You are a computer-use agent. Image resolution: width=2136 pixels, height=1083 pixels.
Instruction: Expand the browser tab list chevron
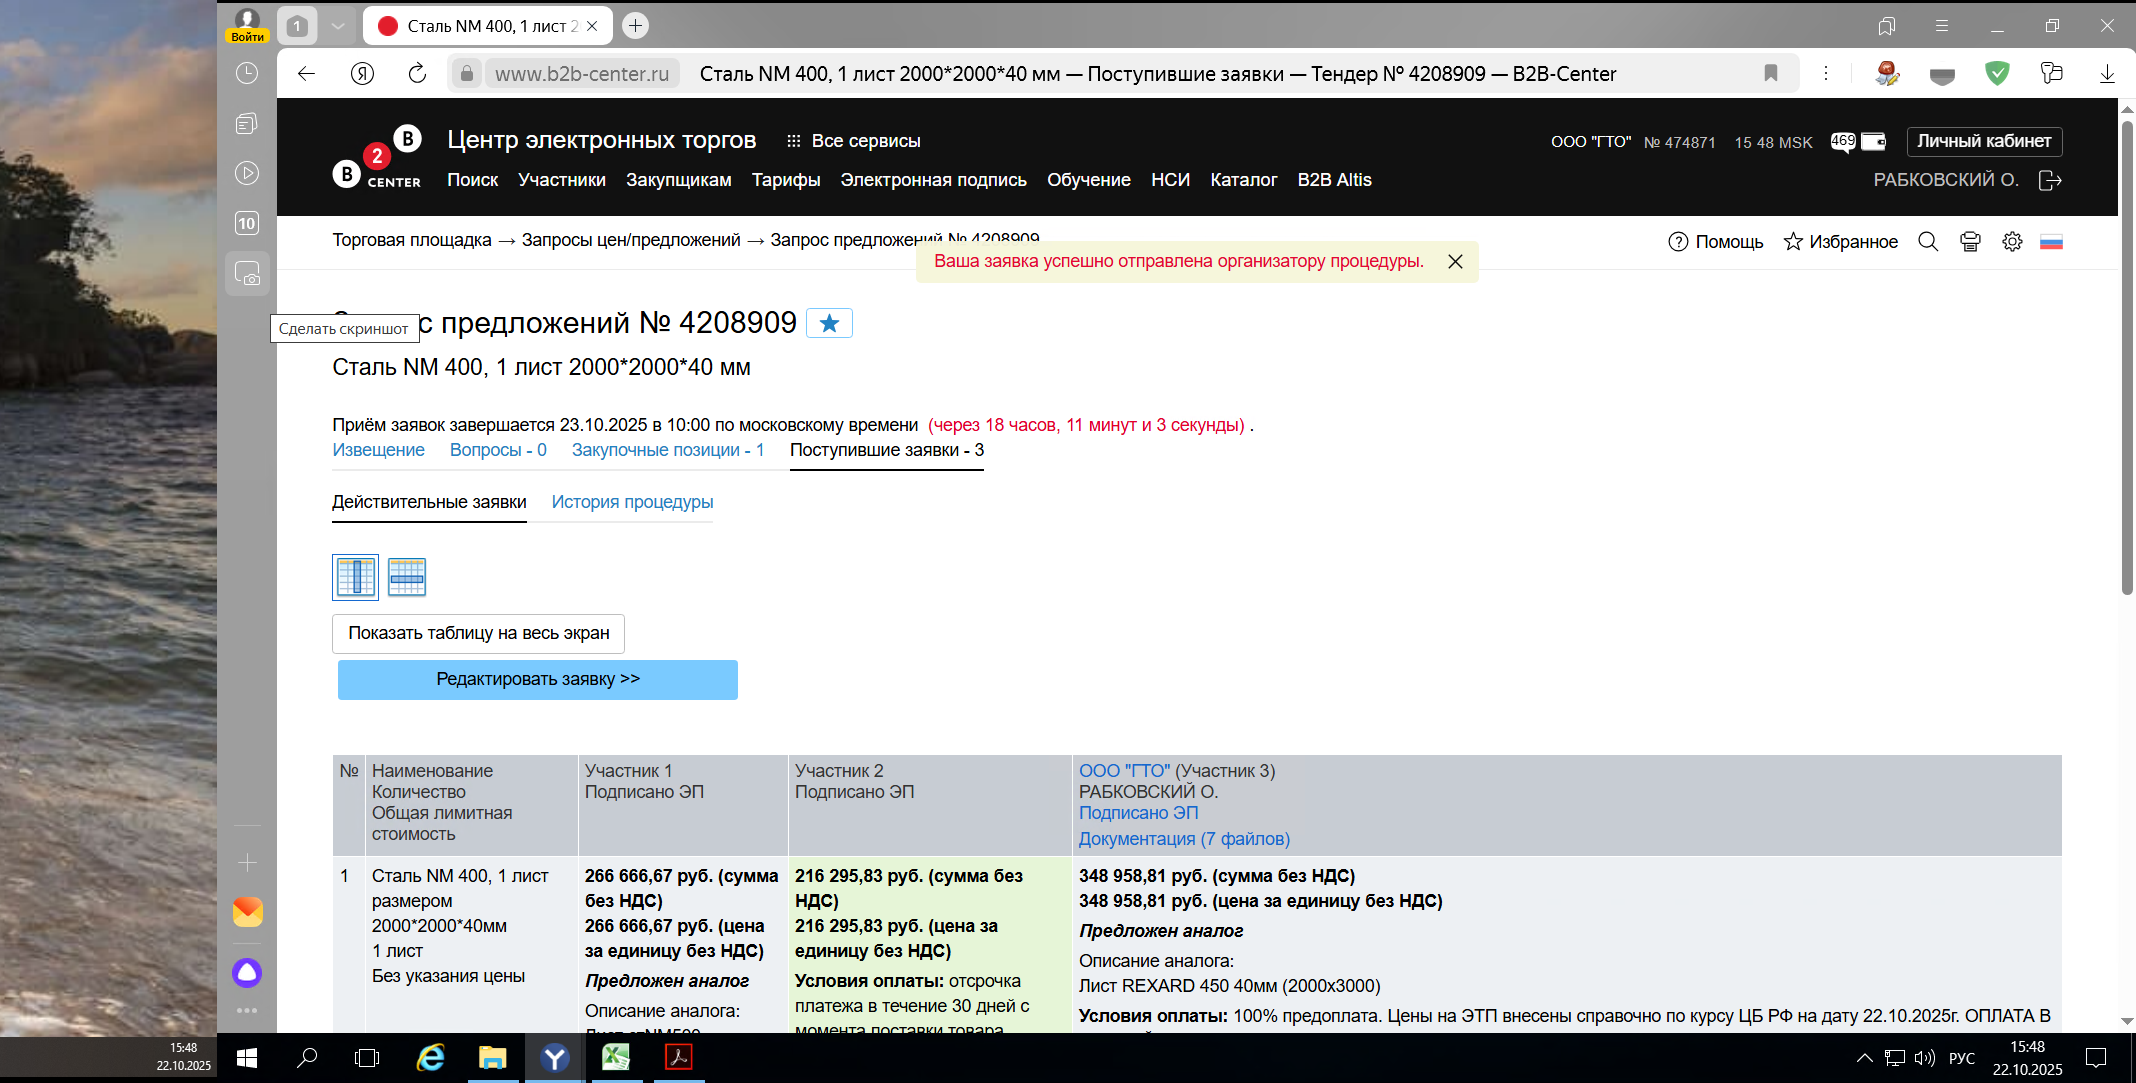[338, 26]
